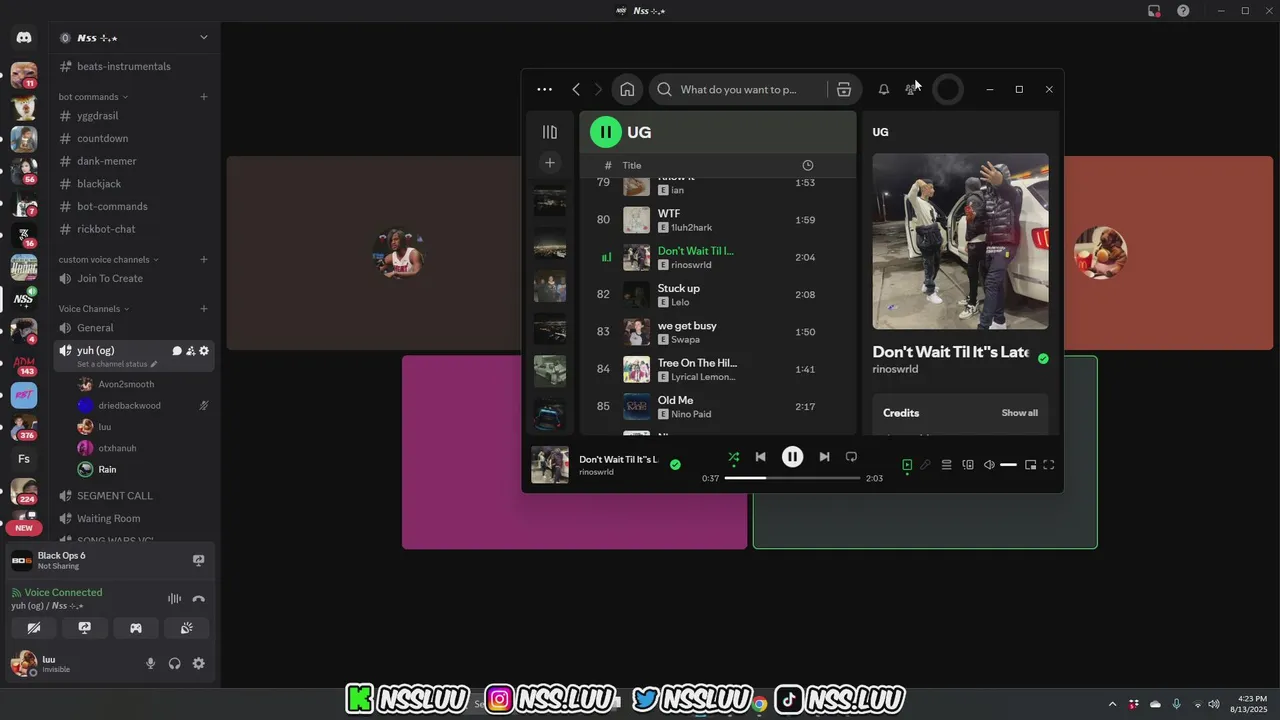Screen dimensions: 1280x720
Task: Open Spotify three-dots menu
Action: coord(544,89)
